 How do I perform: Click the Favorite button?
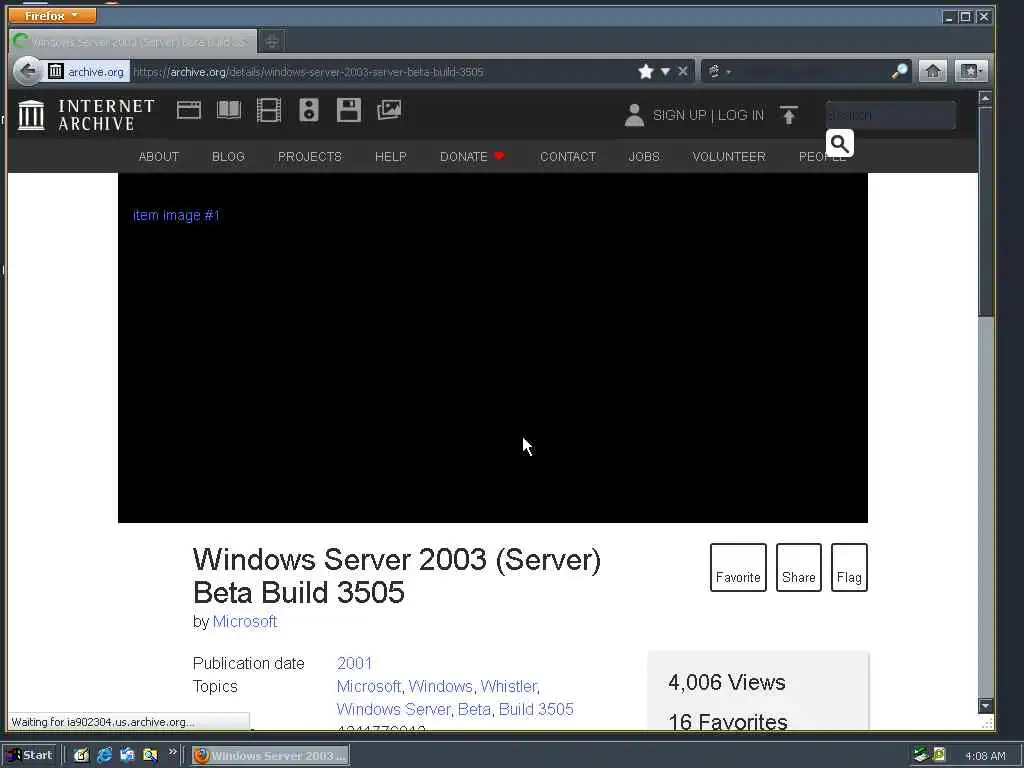738,568
